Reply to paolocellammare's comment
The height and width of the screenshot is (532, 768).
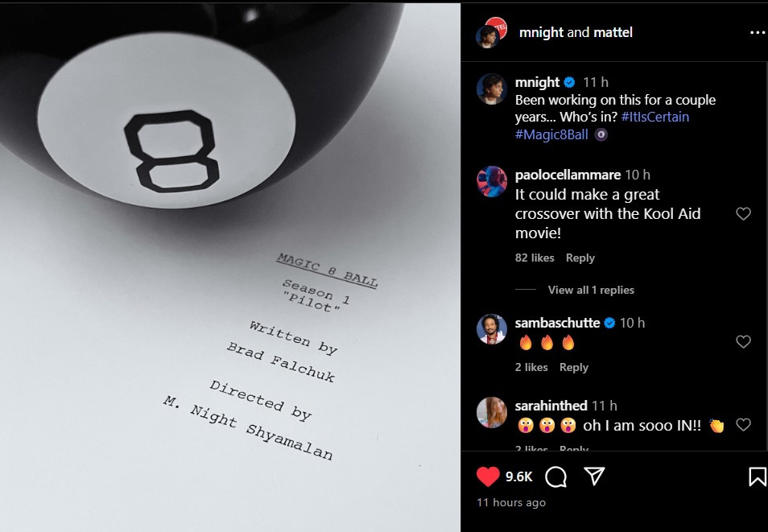pyautogui.click(x=580, y=258)
